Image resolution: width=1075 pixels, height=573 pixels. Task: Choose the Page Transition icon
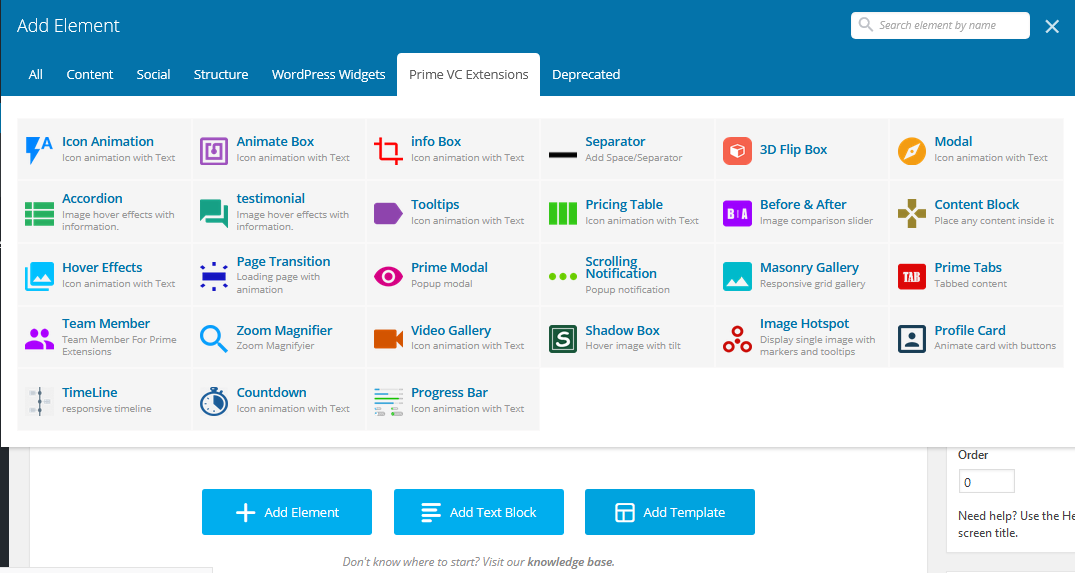(x=214, y=276)
